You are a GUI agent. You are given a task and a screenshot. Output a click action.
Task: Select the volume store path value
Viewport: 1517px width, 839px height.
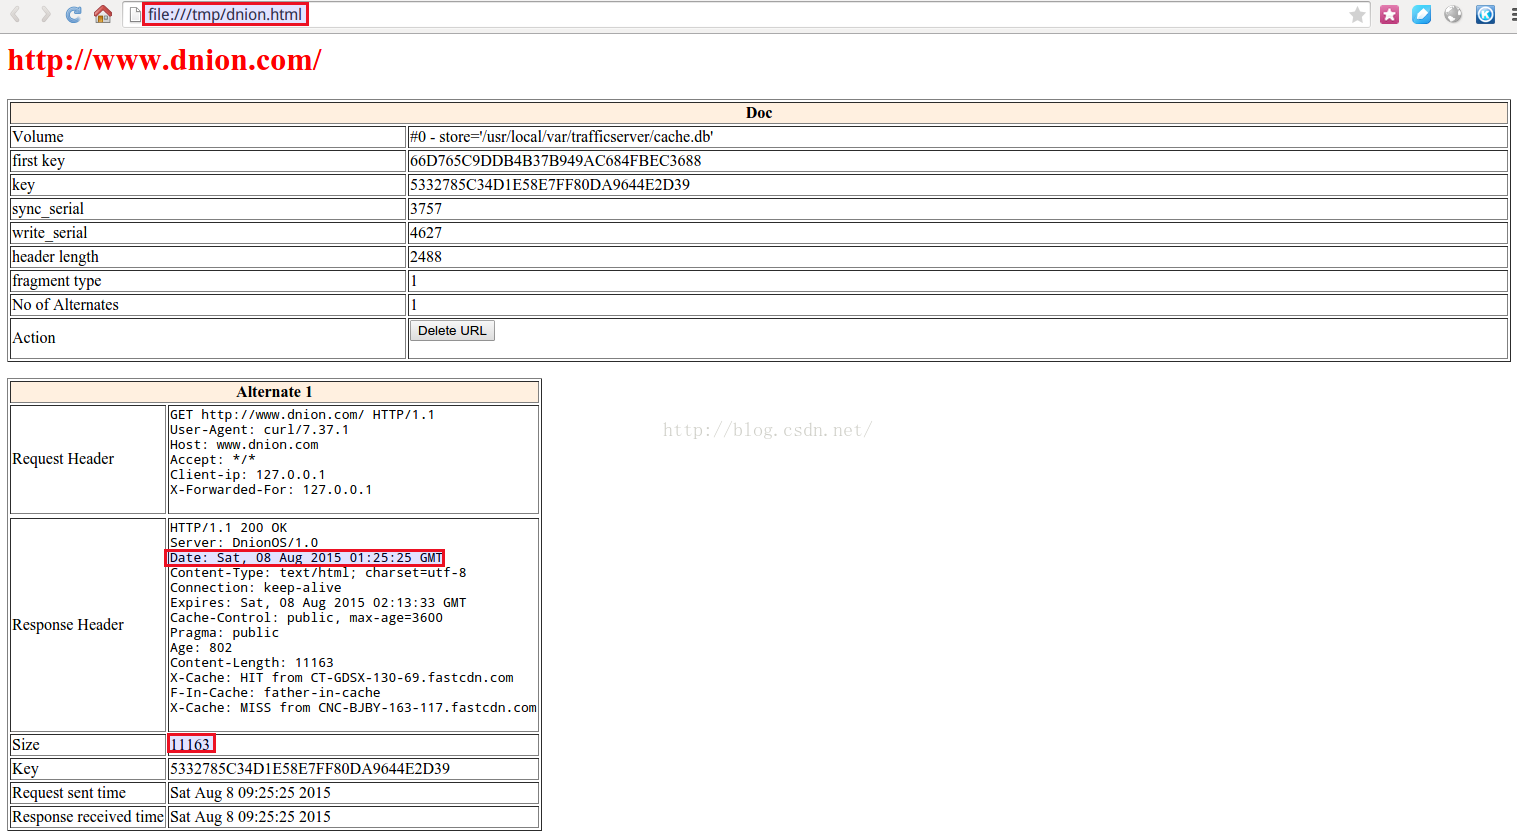click(x=562, y=137)
